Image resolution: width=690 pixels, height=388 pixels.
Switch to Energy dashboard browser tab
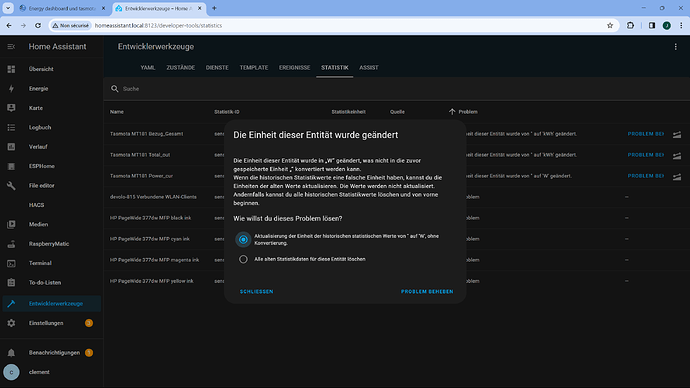tap(62, 8)
